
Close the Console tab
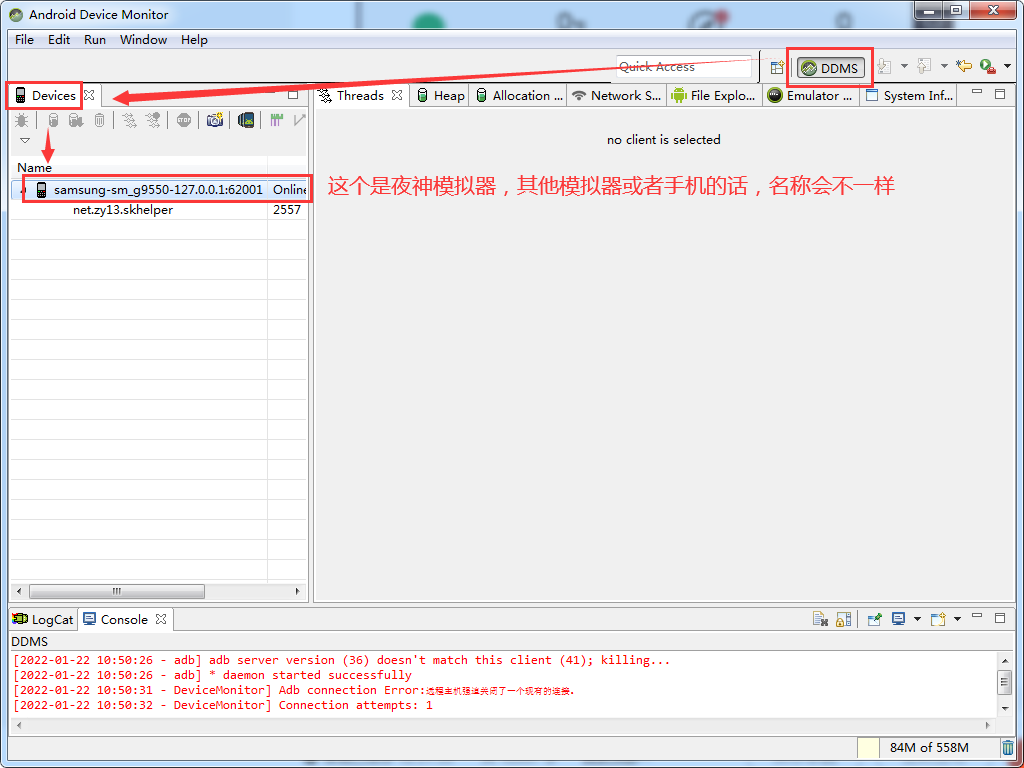point(161,619)
